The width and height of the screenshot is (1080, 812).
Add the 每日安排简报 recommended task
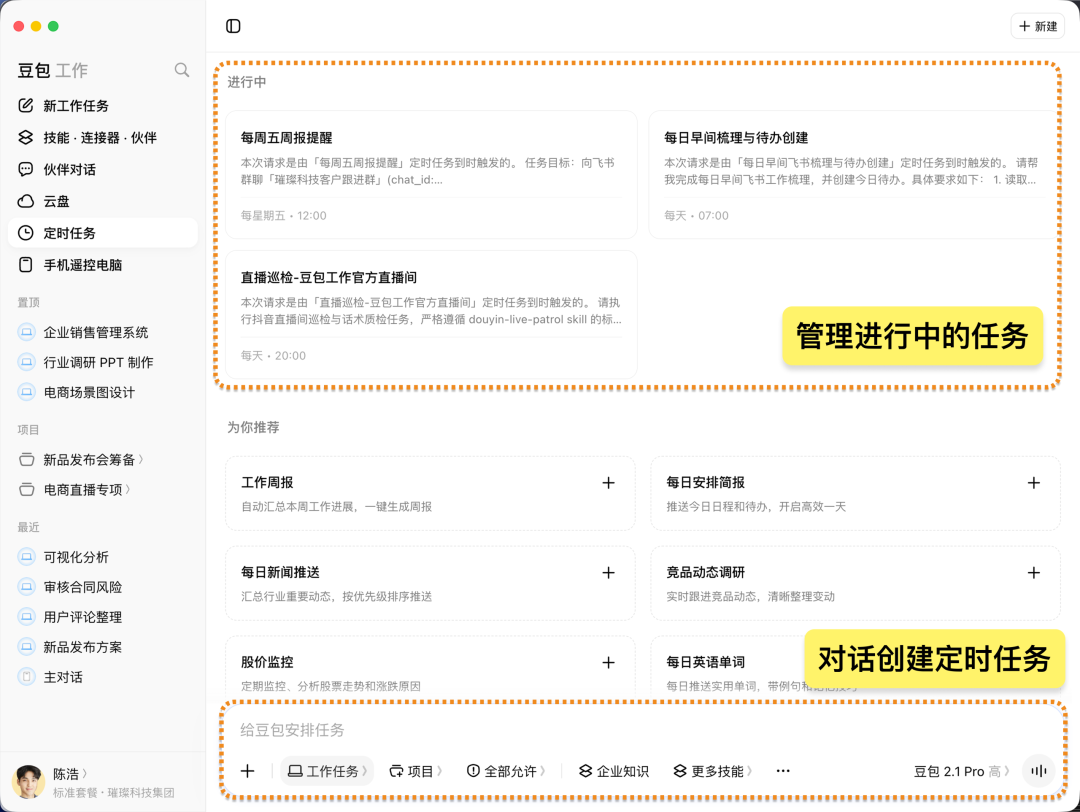[x=1033, y=483]
